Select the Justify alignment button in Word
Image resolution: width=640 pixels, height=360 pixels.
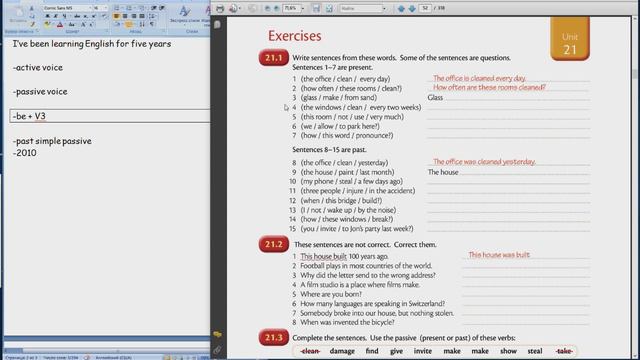[x=142, y=16]
